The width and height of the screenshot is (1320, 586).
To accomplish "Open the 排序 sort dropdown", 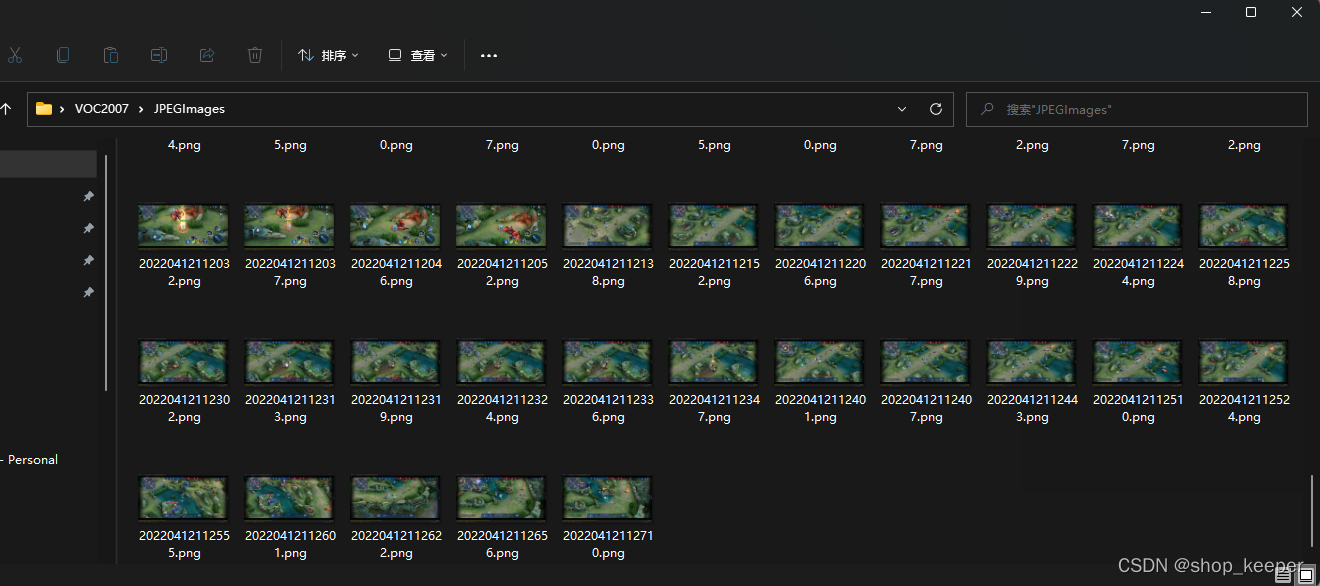I will [x=328, y=55].
